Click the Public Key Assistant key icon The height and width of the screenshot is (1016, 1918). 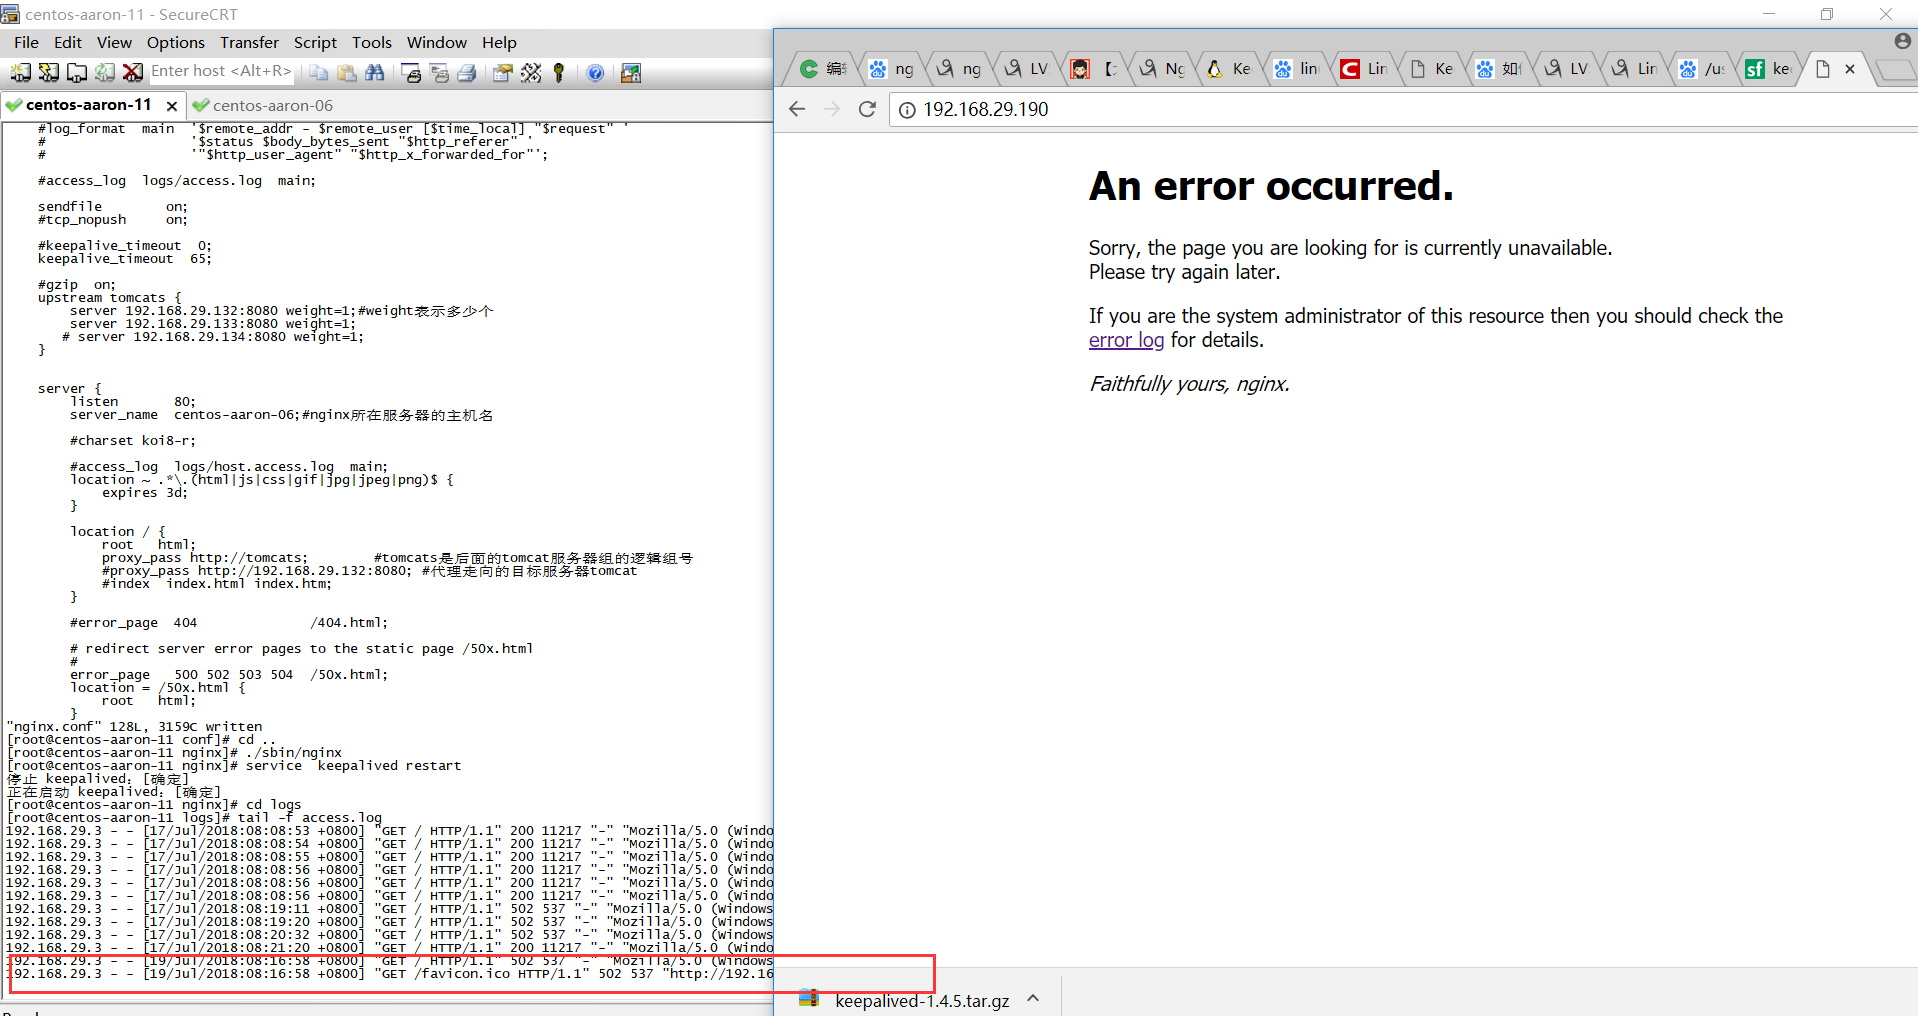coord(559,72)
